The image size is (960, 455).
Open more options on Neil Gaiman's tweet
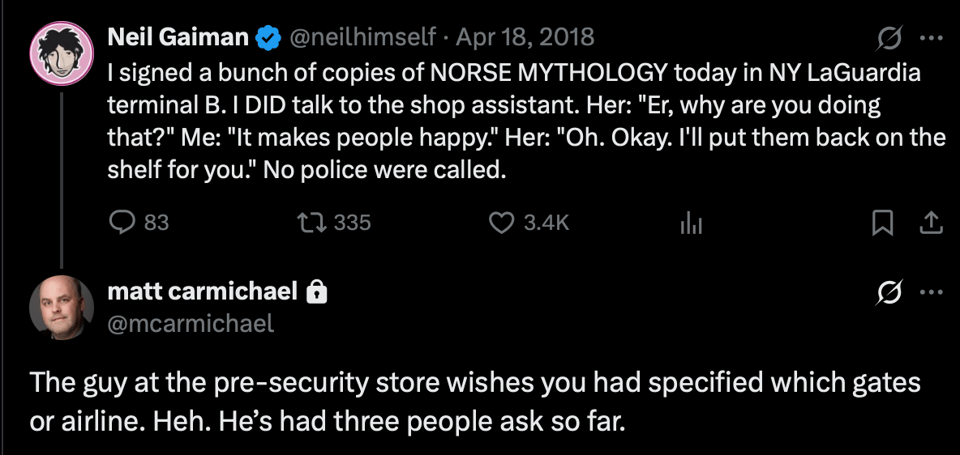click(931, 38)
